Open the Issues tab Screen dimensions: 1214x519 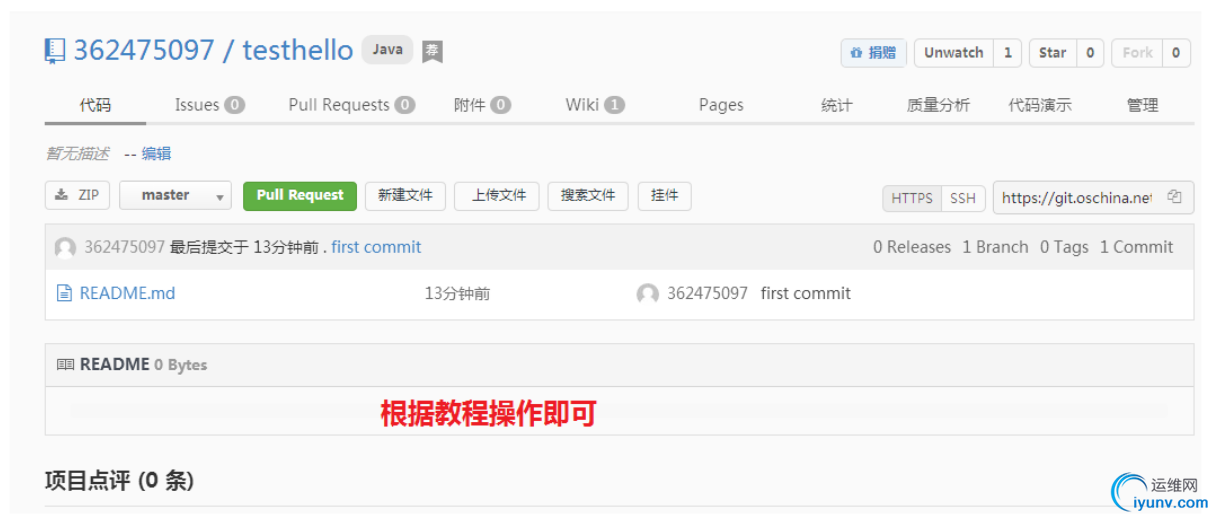[209, 105]
